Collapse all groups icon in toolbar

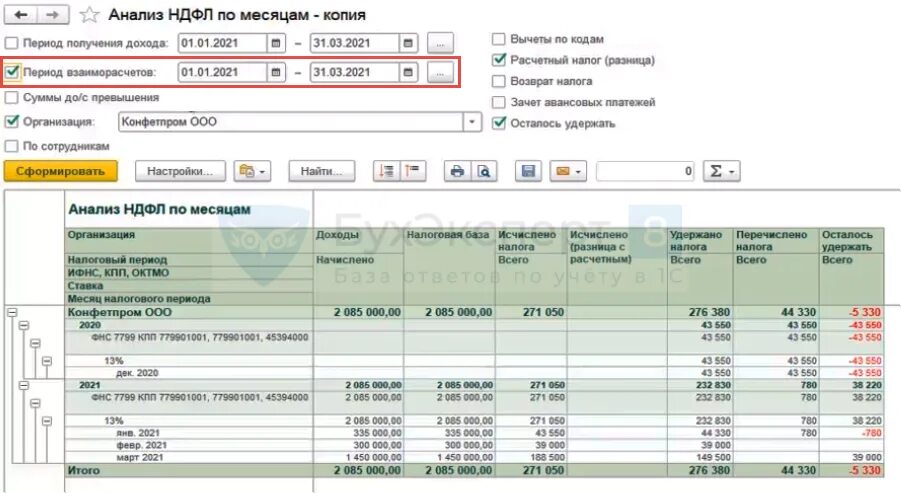[x=413, y=171]
